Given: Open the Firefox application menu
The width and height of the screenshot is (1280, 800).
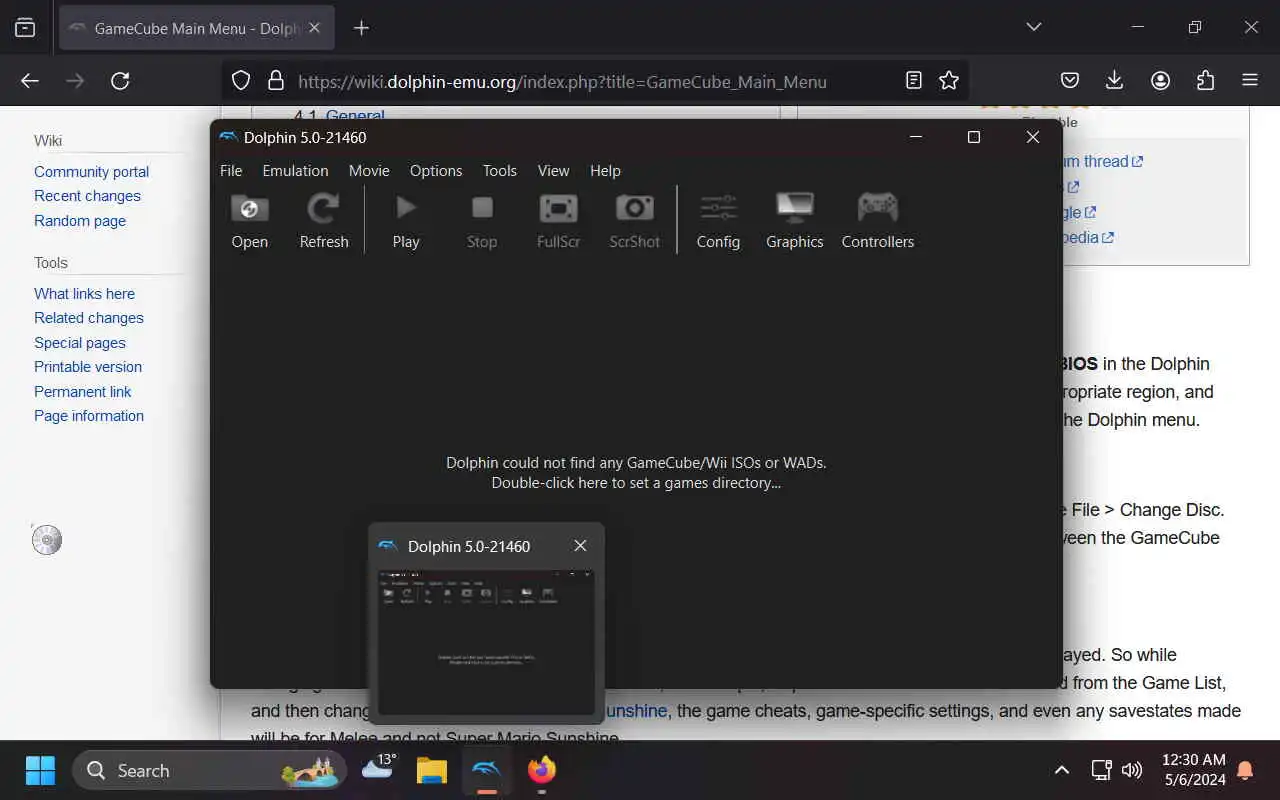Looking at the screenshot, I should 1250,81.
